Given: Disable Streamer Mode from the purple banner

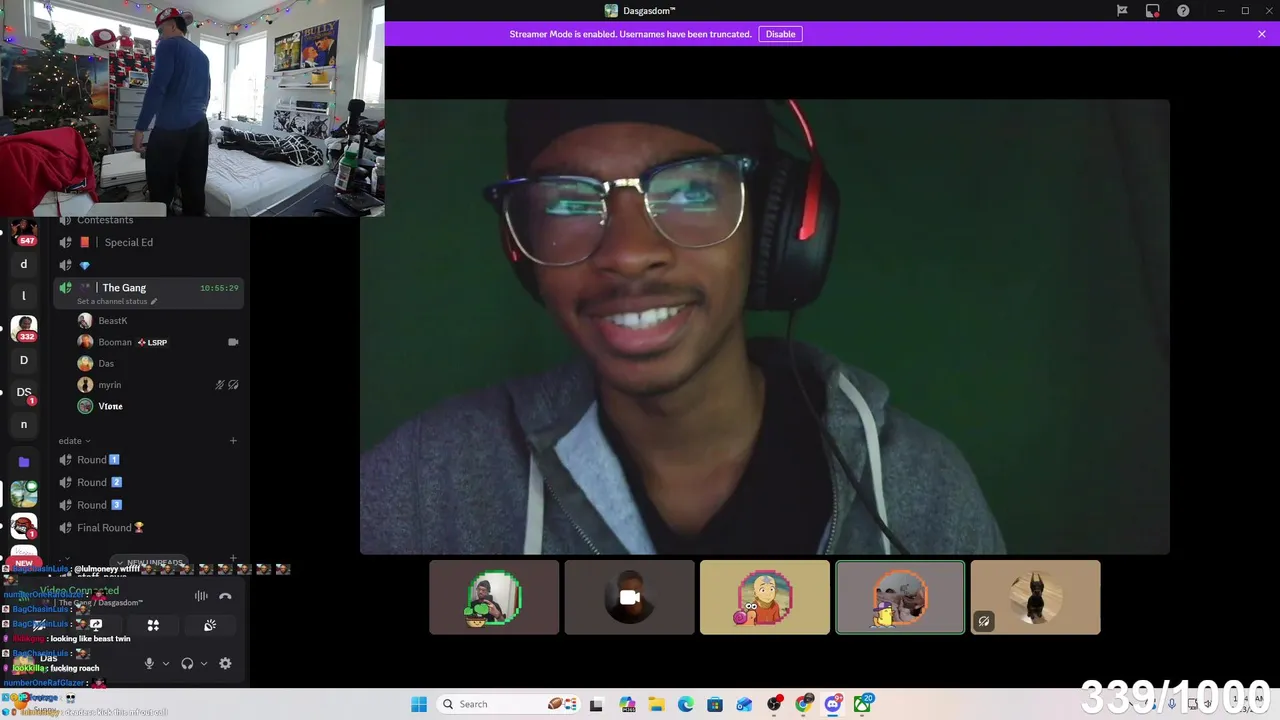Looking at the screenshot, I should (780, 34).
